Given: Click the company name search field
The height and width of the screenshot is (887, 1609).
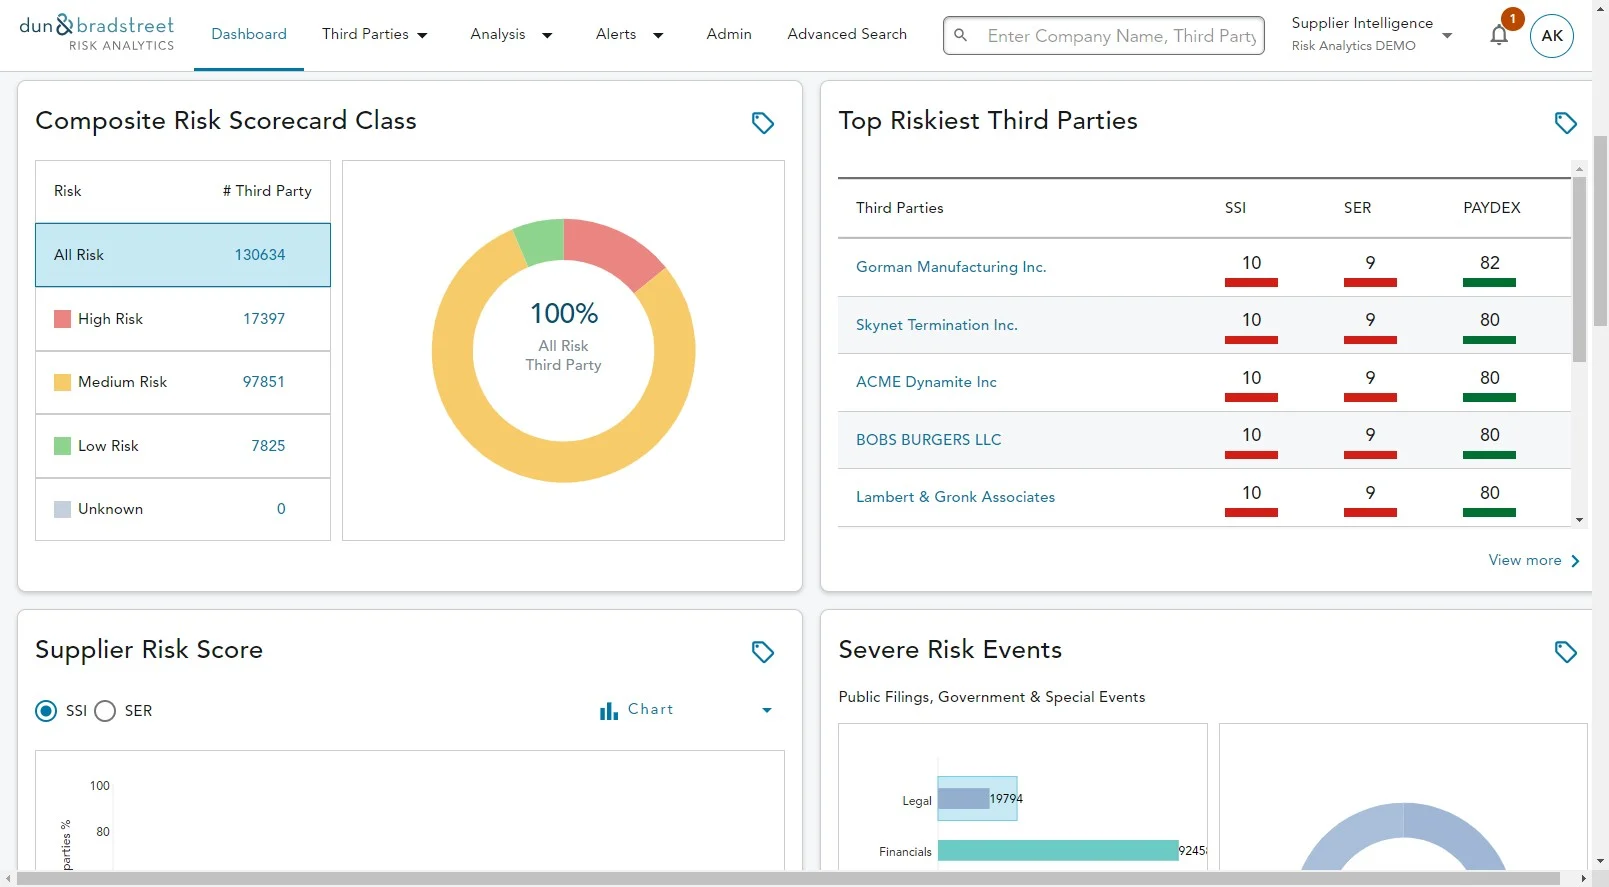Looking at the screenshot, I should coord(1121,36).
